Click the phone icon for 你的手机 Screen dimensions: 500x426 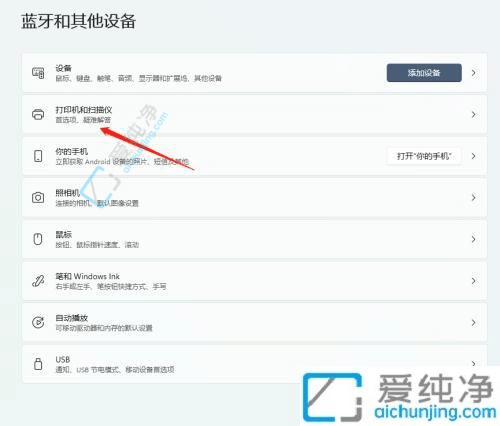point(38,156)
